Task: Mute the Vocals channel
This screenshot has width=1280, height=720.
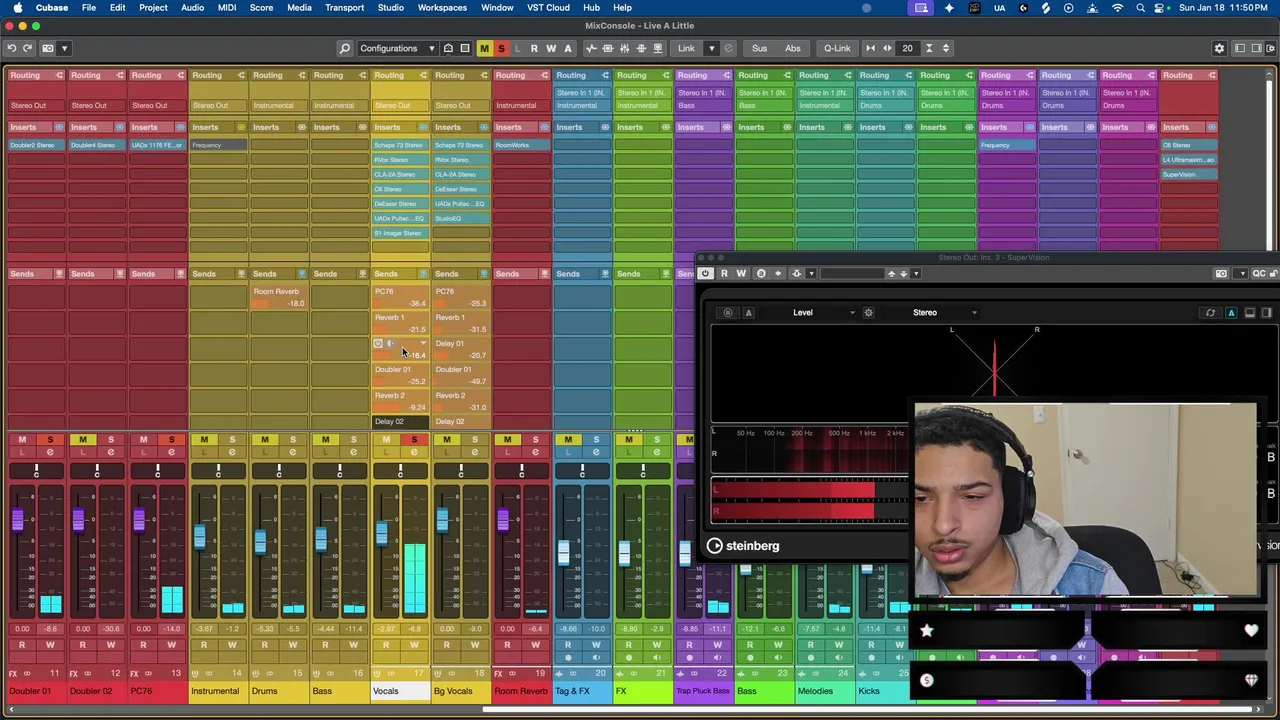Action: [x=386, y=440]
